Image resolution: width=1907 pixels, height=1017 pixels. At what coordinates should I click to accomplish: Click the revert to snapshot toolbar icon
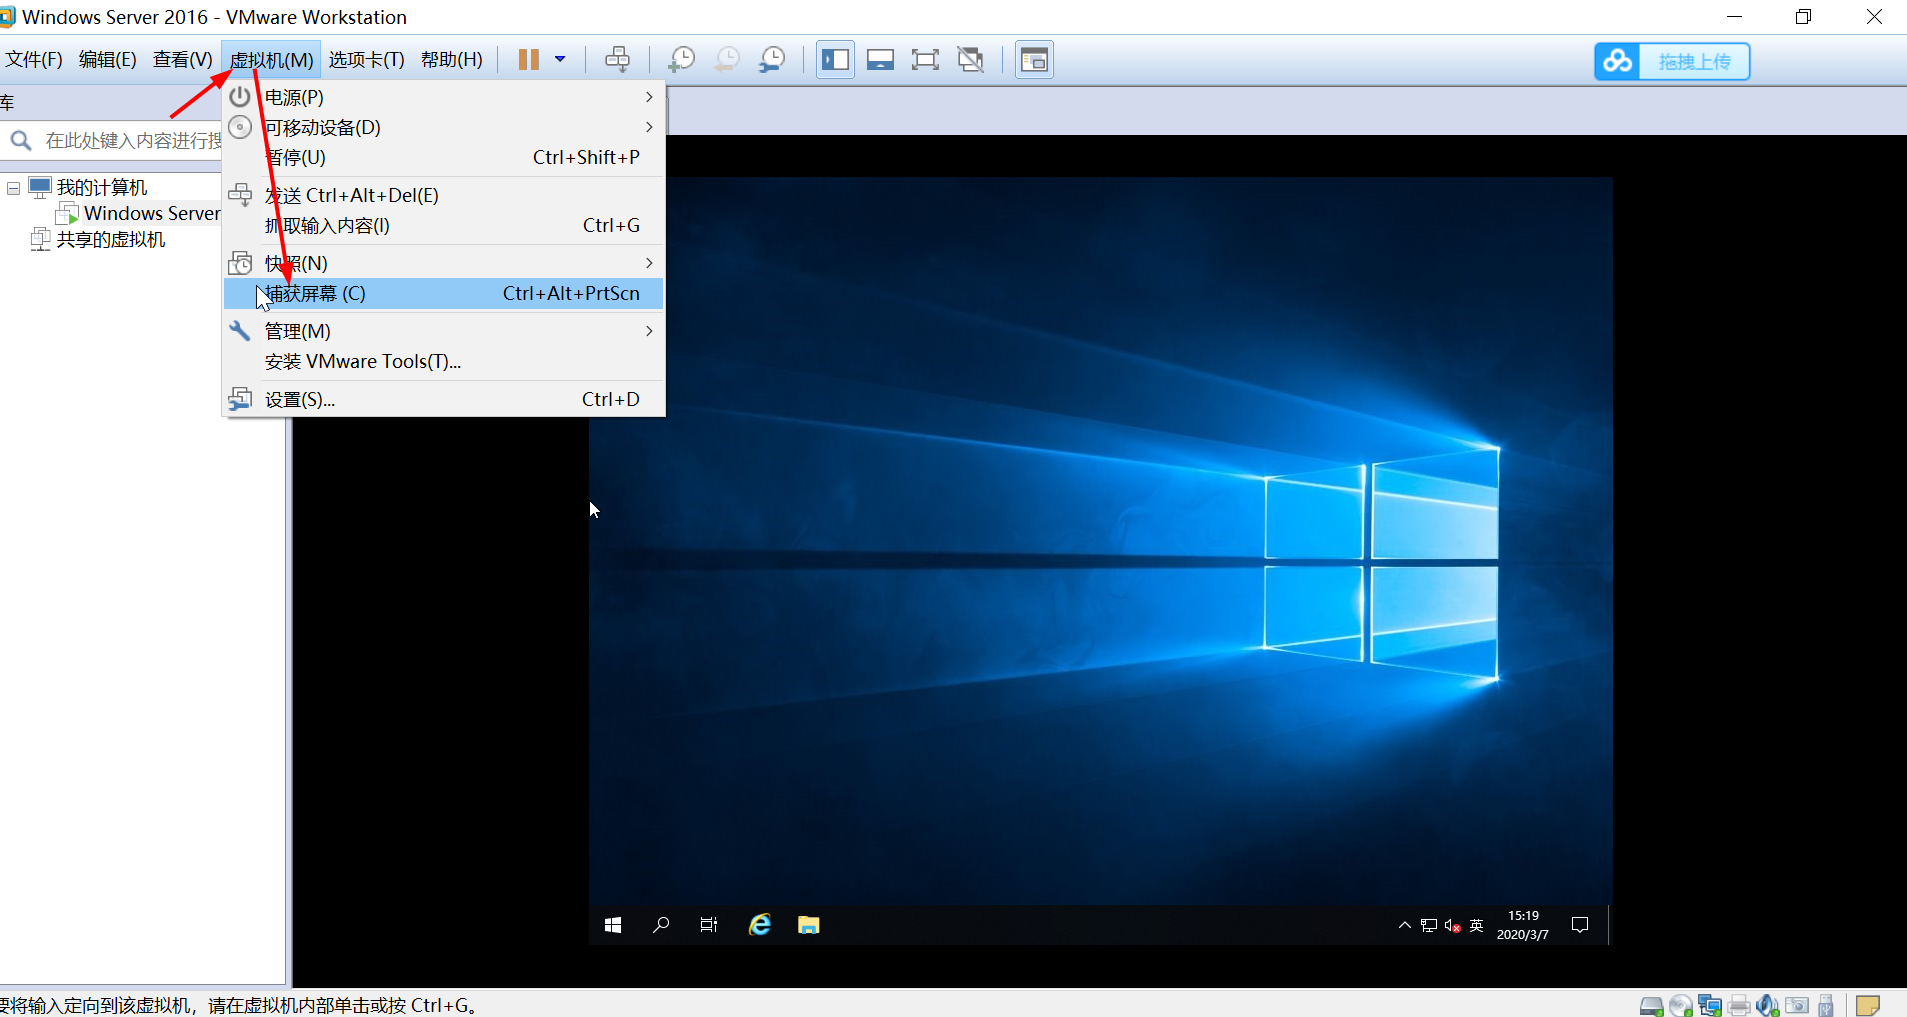tap(727, 60)
